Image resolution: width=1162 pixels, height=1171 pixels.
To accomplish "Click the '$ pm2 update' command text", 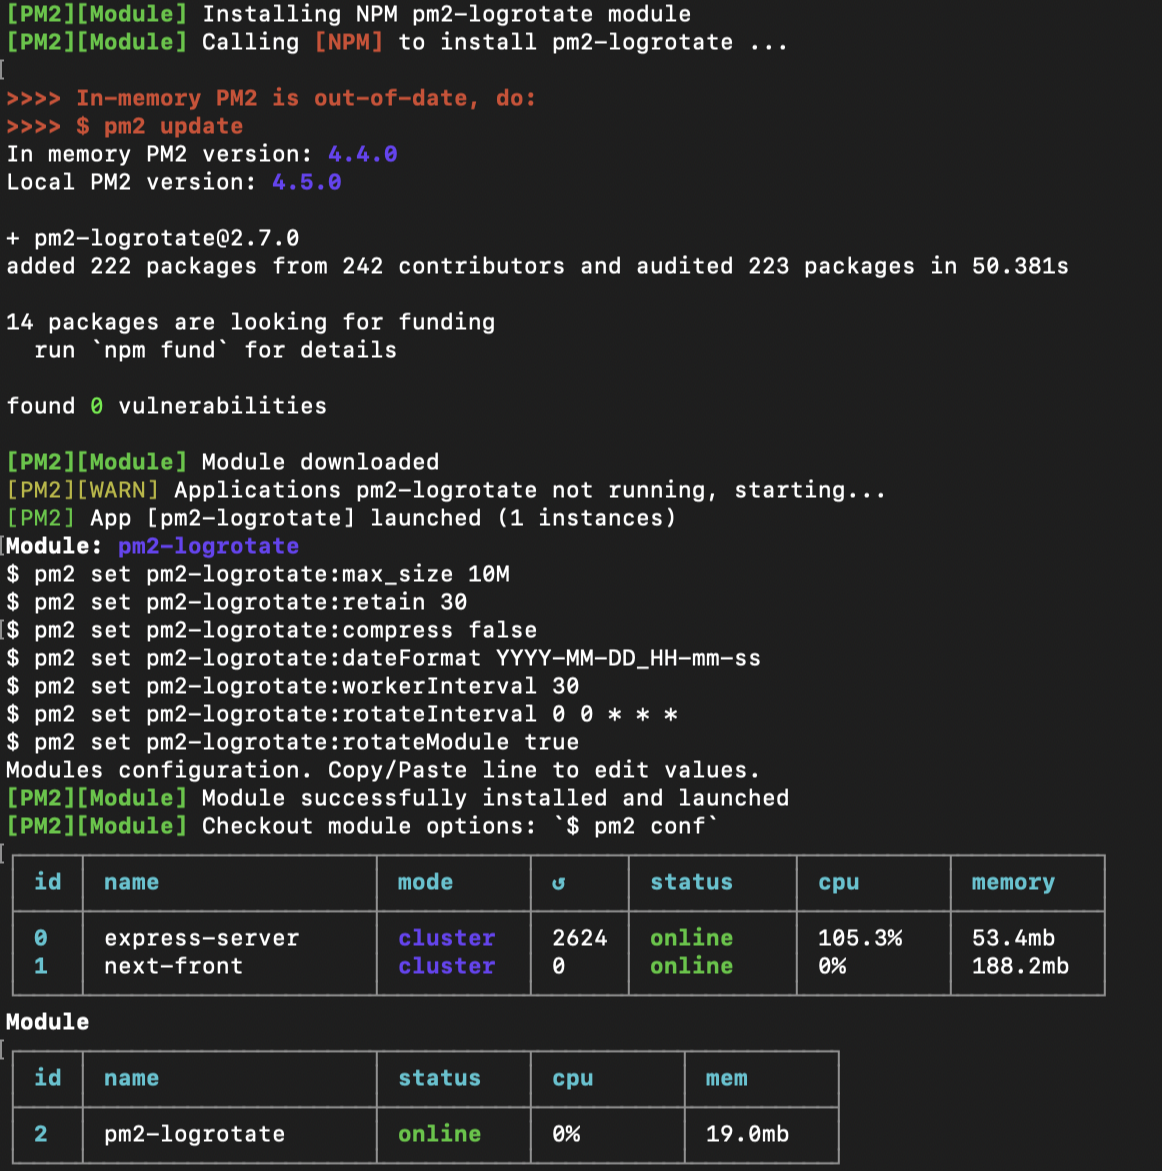I will 159,126.
